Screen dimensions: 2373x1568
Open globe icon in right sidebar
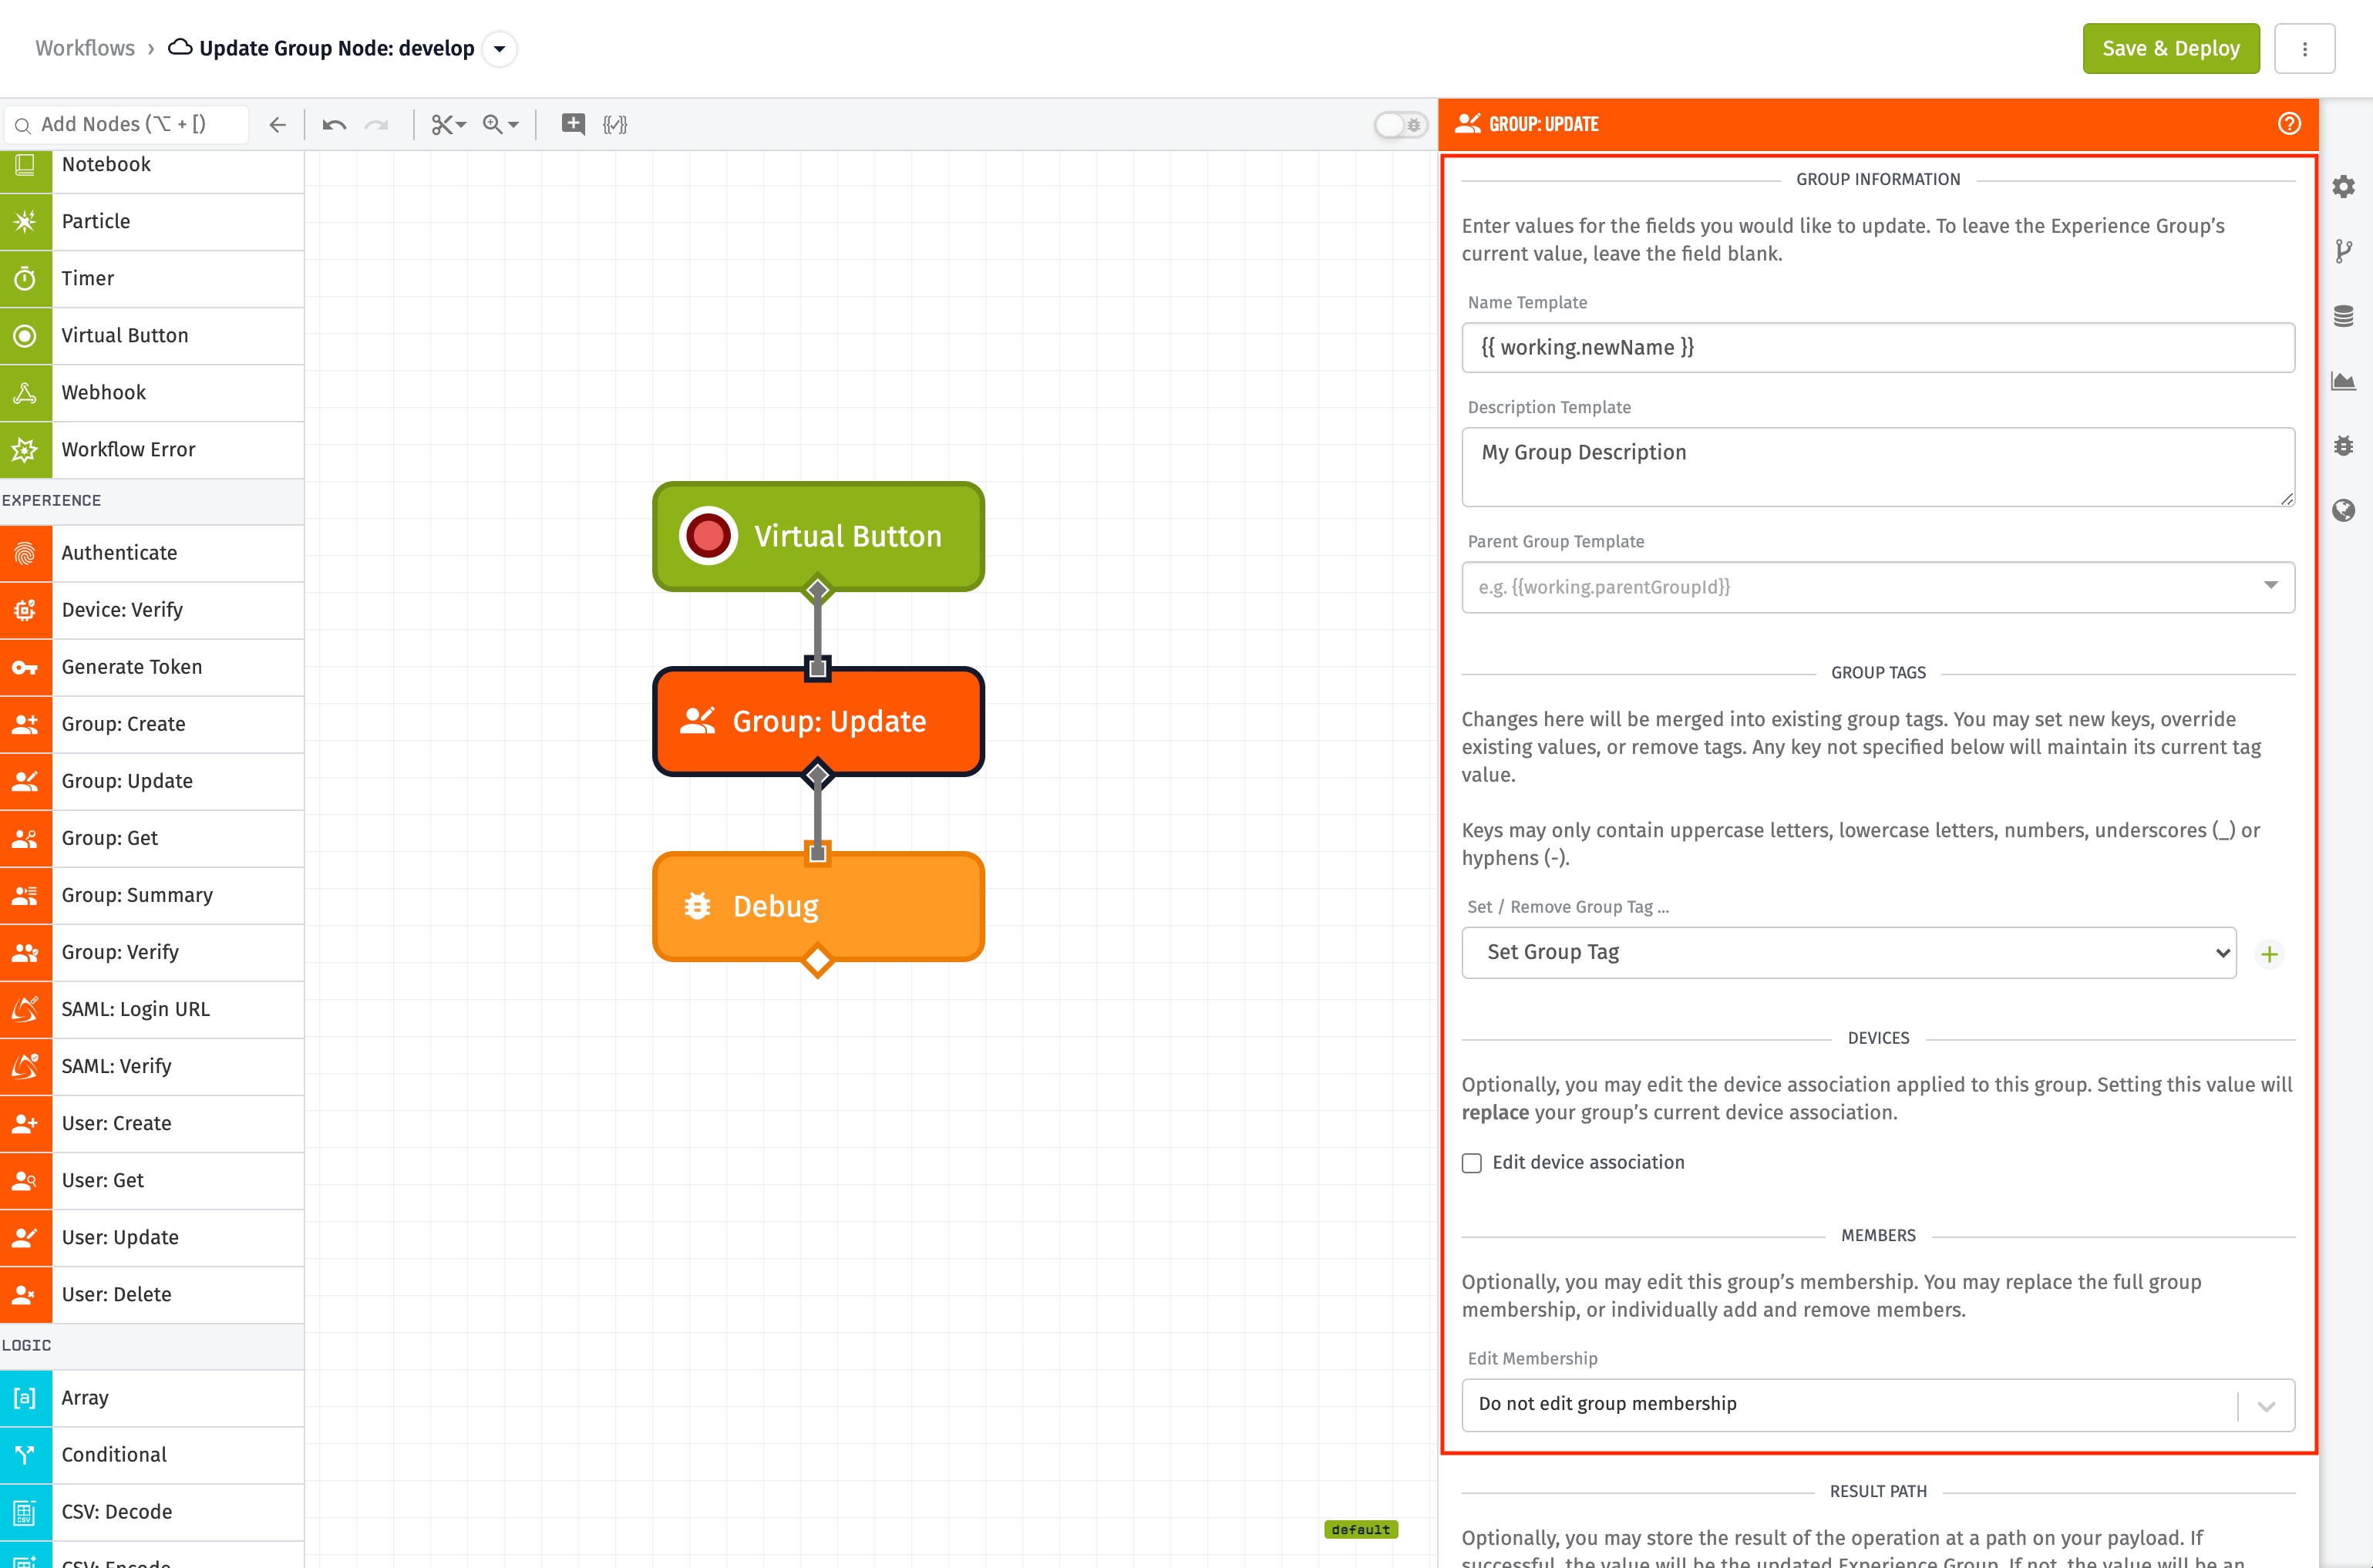[x=2343, y=511]
